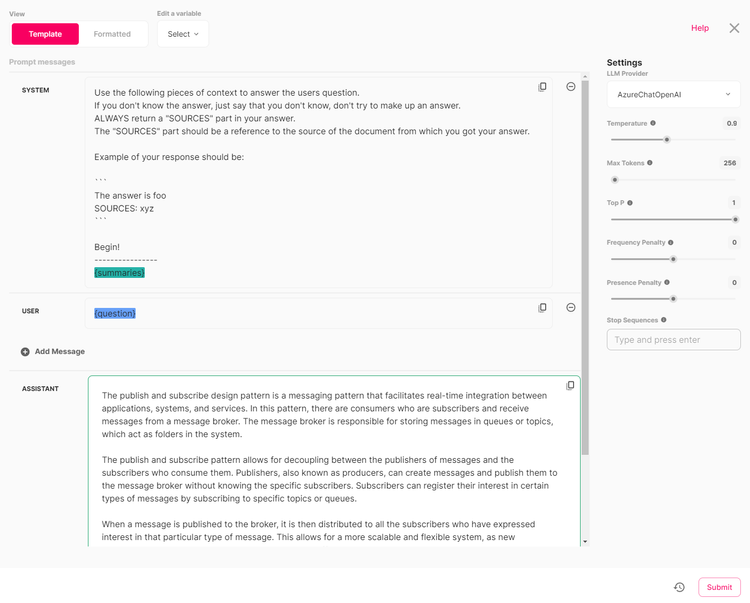Viewport: 750px width, 603px height.
Task: Open prompt history clock icon
Action: 679,587
